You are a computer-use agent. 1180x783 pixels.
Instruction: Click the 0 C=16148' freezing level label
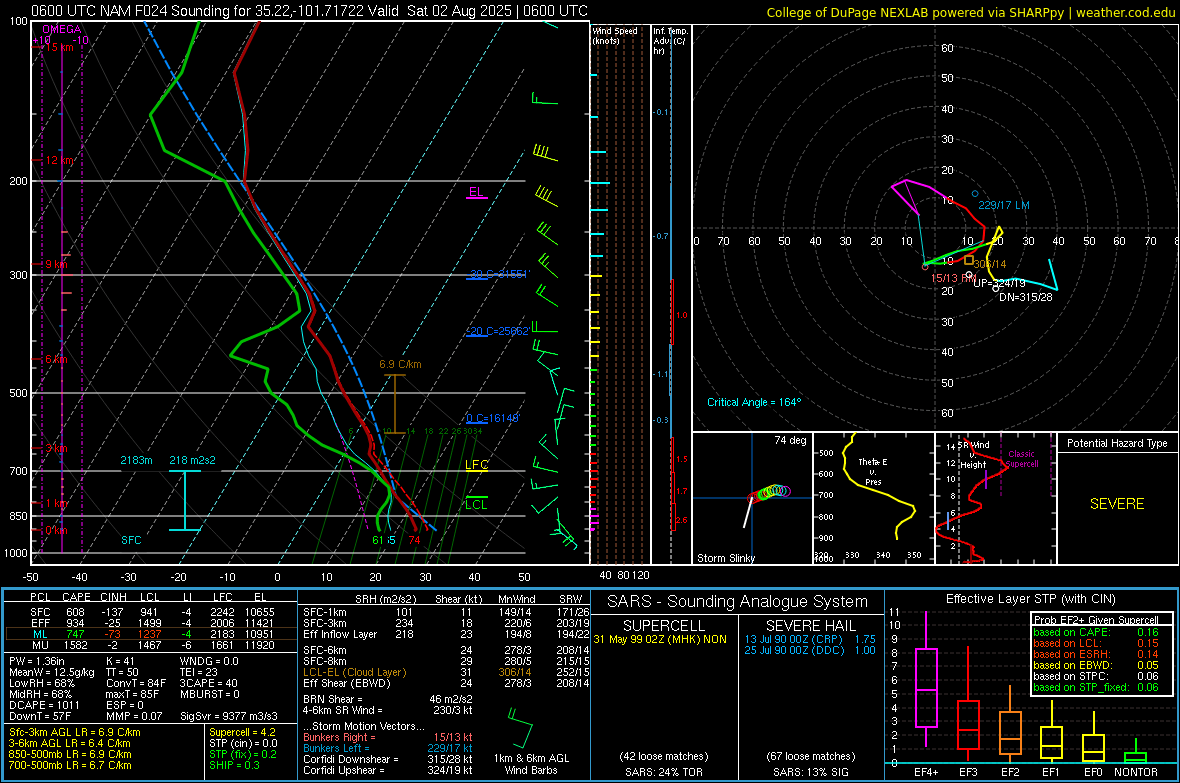[x=493, y=418]
